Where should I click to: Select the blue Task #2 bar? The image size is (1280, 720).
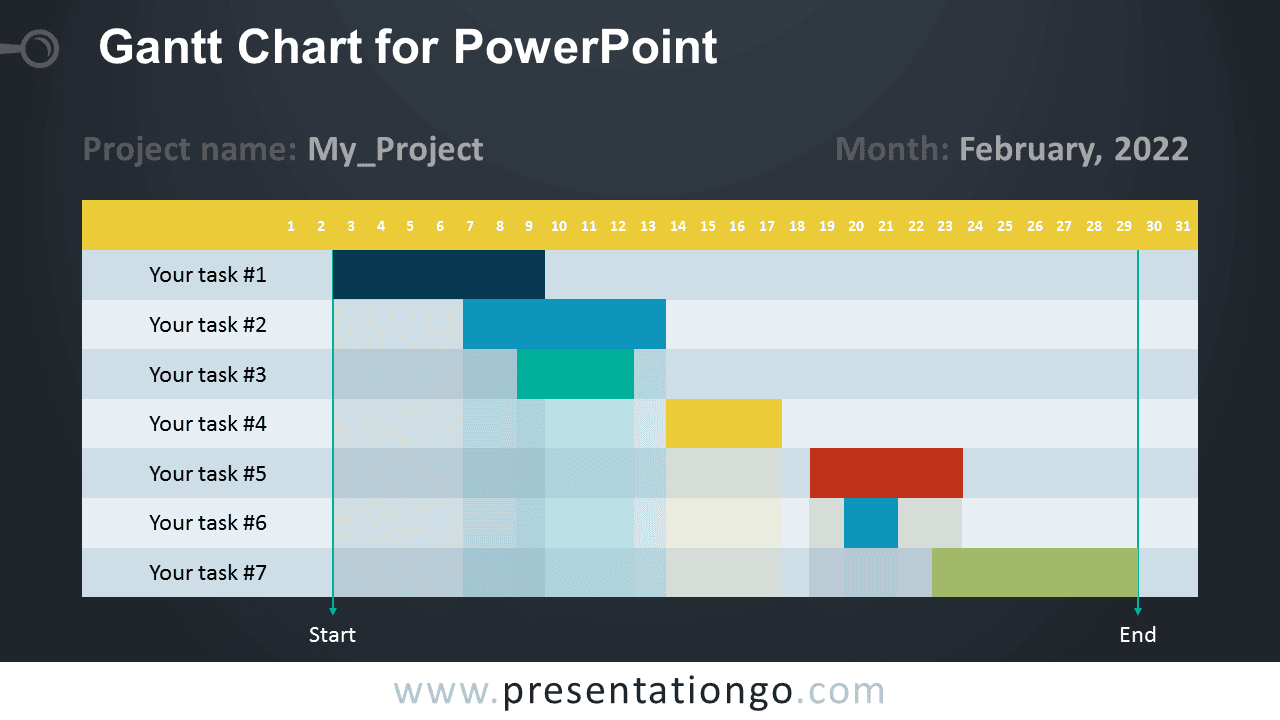pyautogui.click(x=564, y=324)
